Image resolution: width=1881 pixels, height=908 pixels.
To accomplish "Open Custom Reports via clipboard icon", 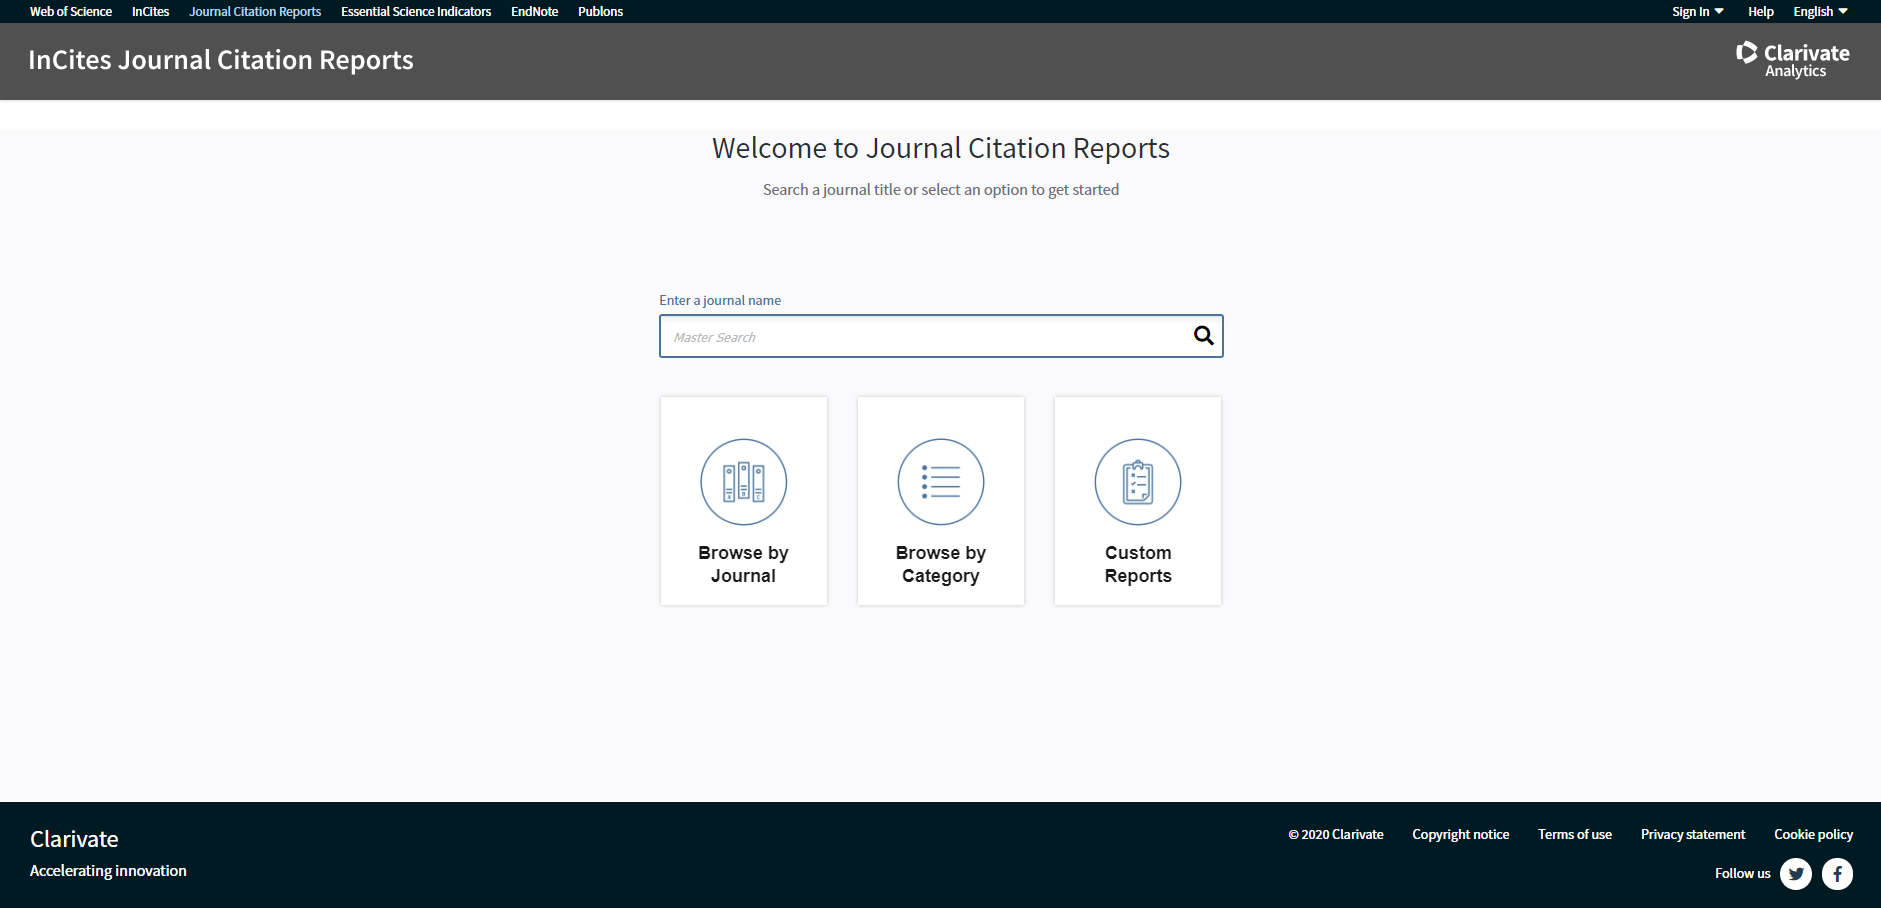I will pyautogui.click(x=1137, y=481).
